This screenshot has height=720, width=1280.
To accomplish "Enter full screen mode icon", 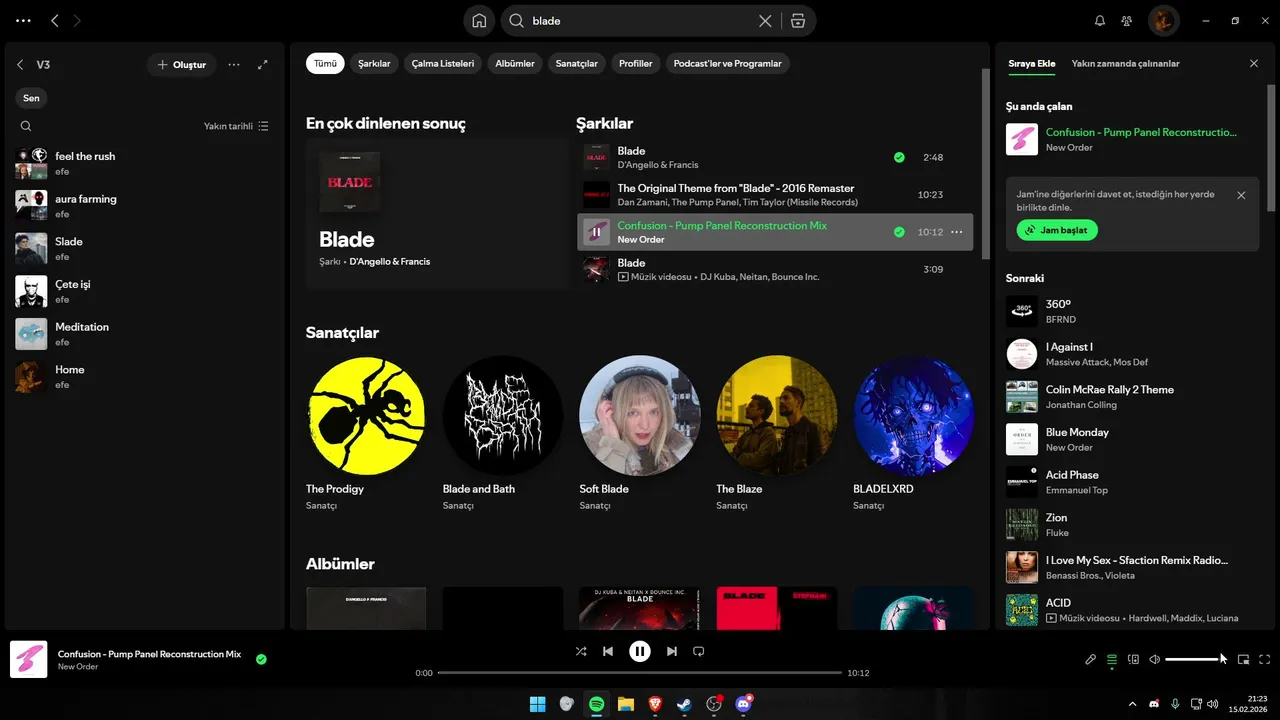I will tap(1265, 659).
